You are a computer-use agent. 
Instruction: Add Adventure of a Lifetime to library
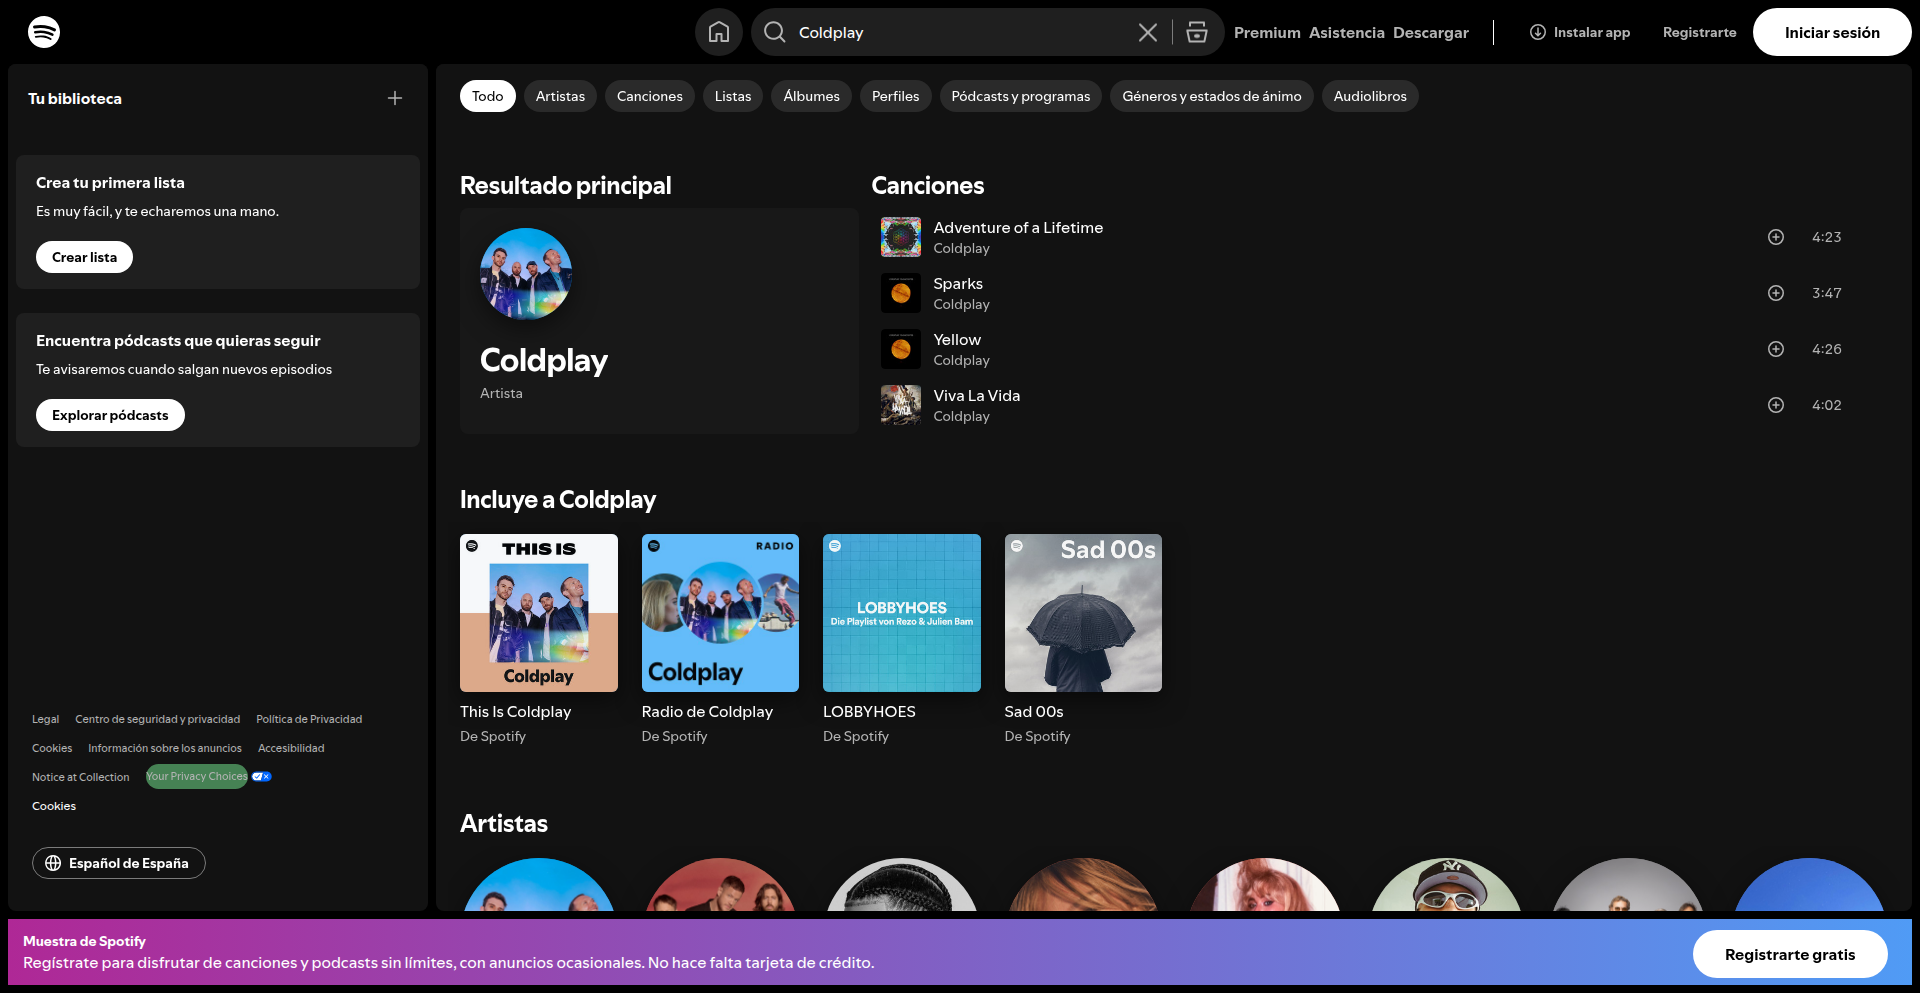point(1775,237)
